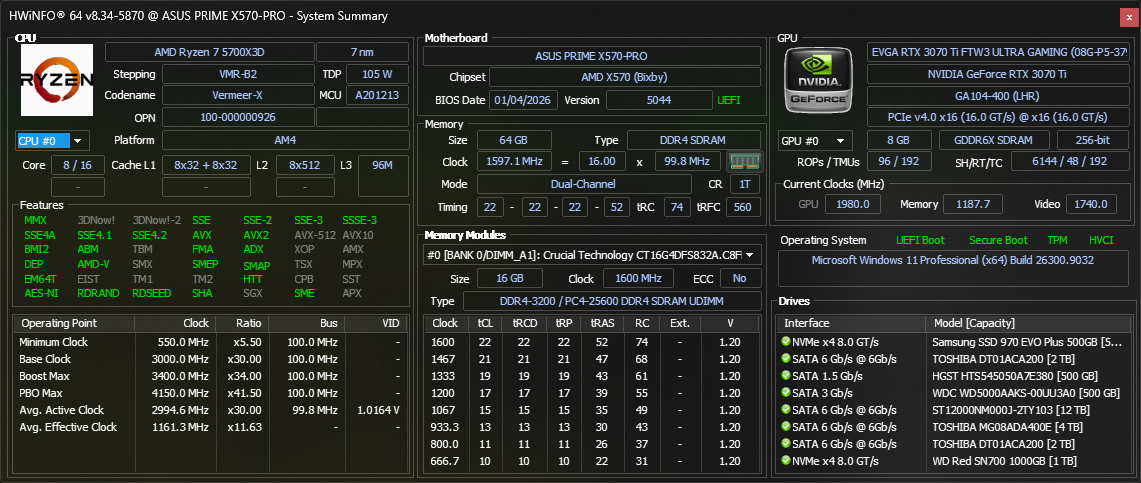Click the BIOS version 5044 value
The height and width of the screenshot is (483, 1141).
[659, 100]
